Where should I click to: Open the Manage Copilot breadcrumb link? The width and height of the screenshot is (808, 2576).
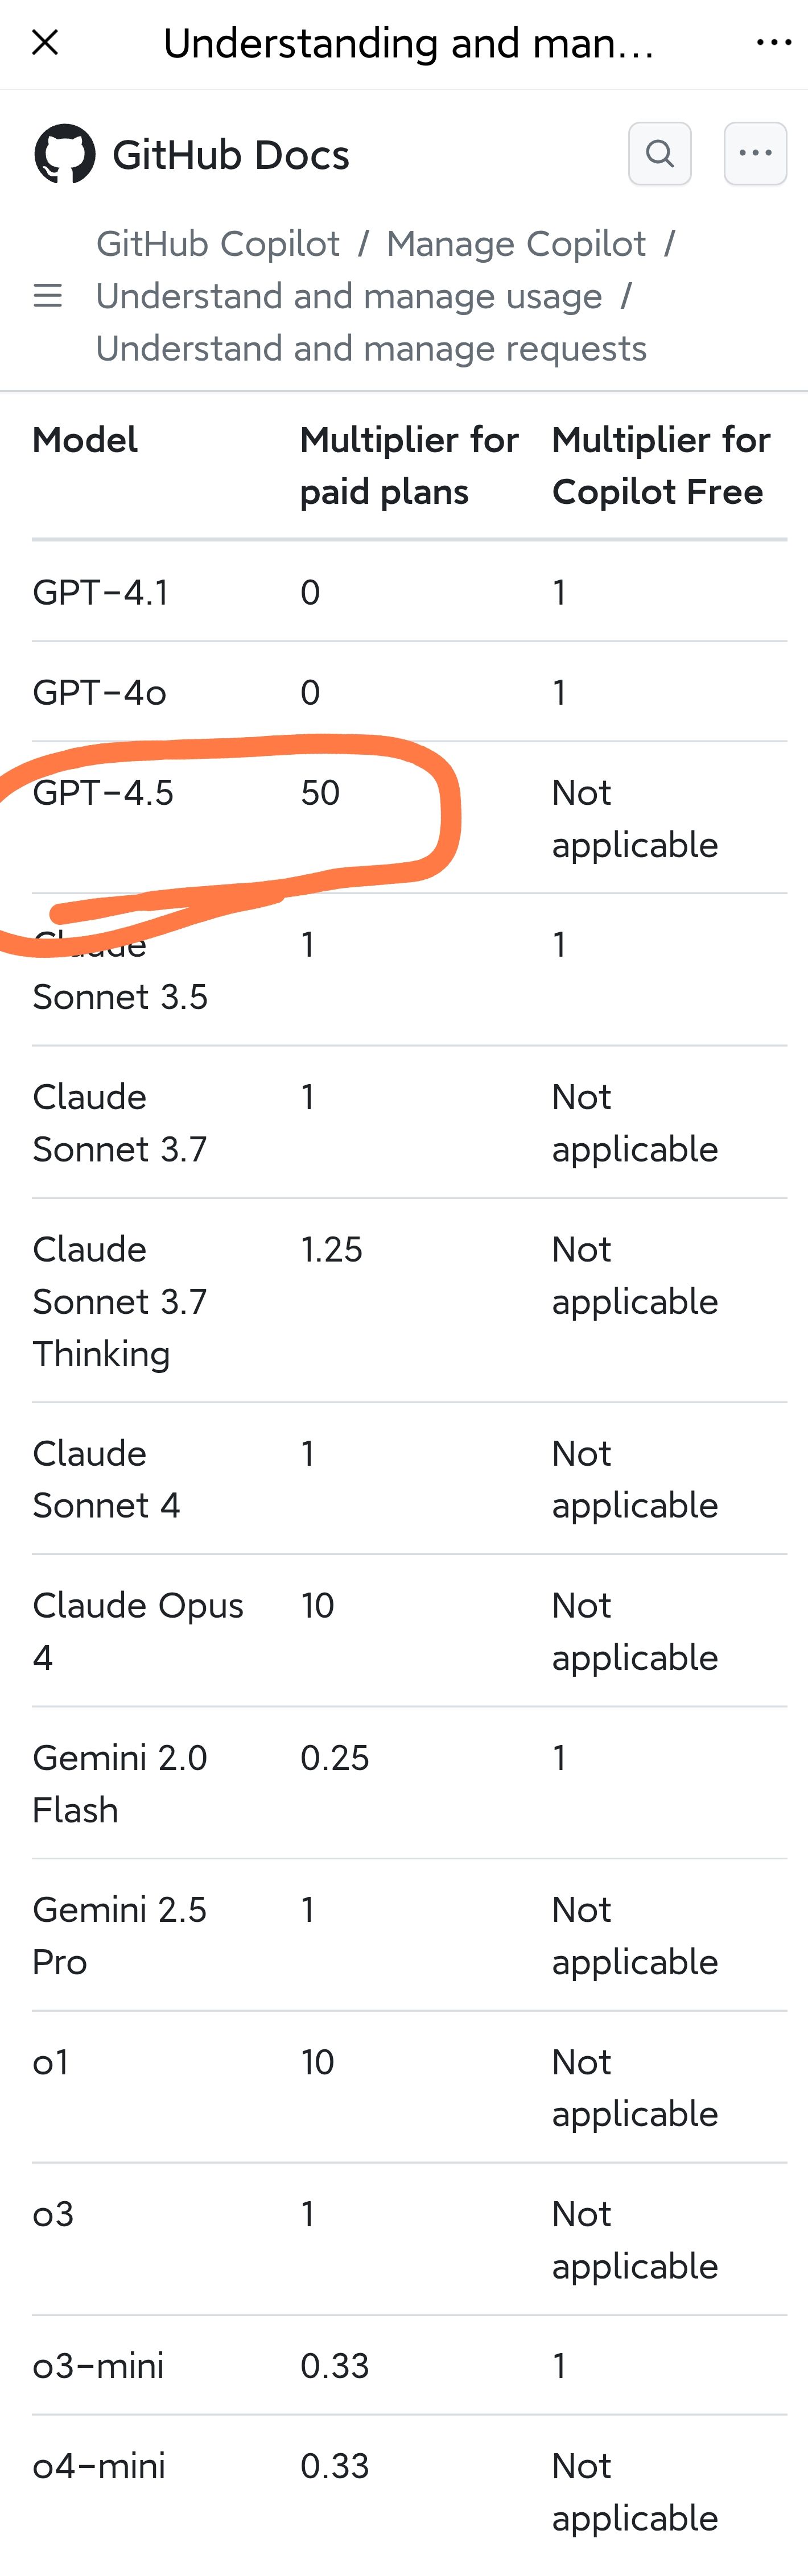click(516, 244)
